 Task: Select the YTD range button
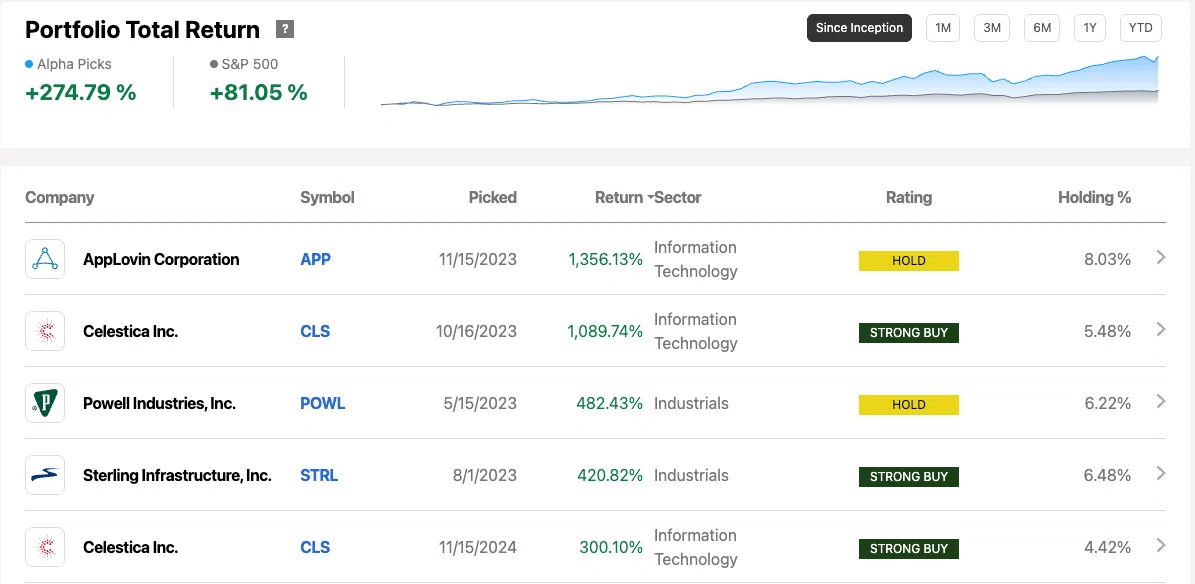(x=1140, y=28)
